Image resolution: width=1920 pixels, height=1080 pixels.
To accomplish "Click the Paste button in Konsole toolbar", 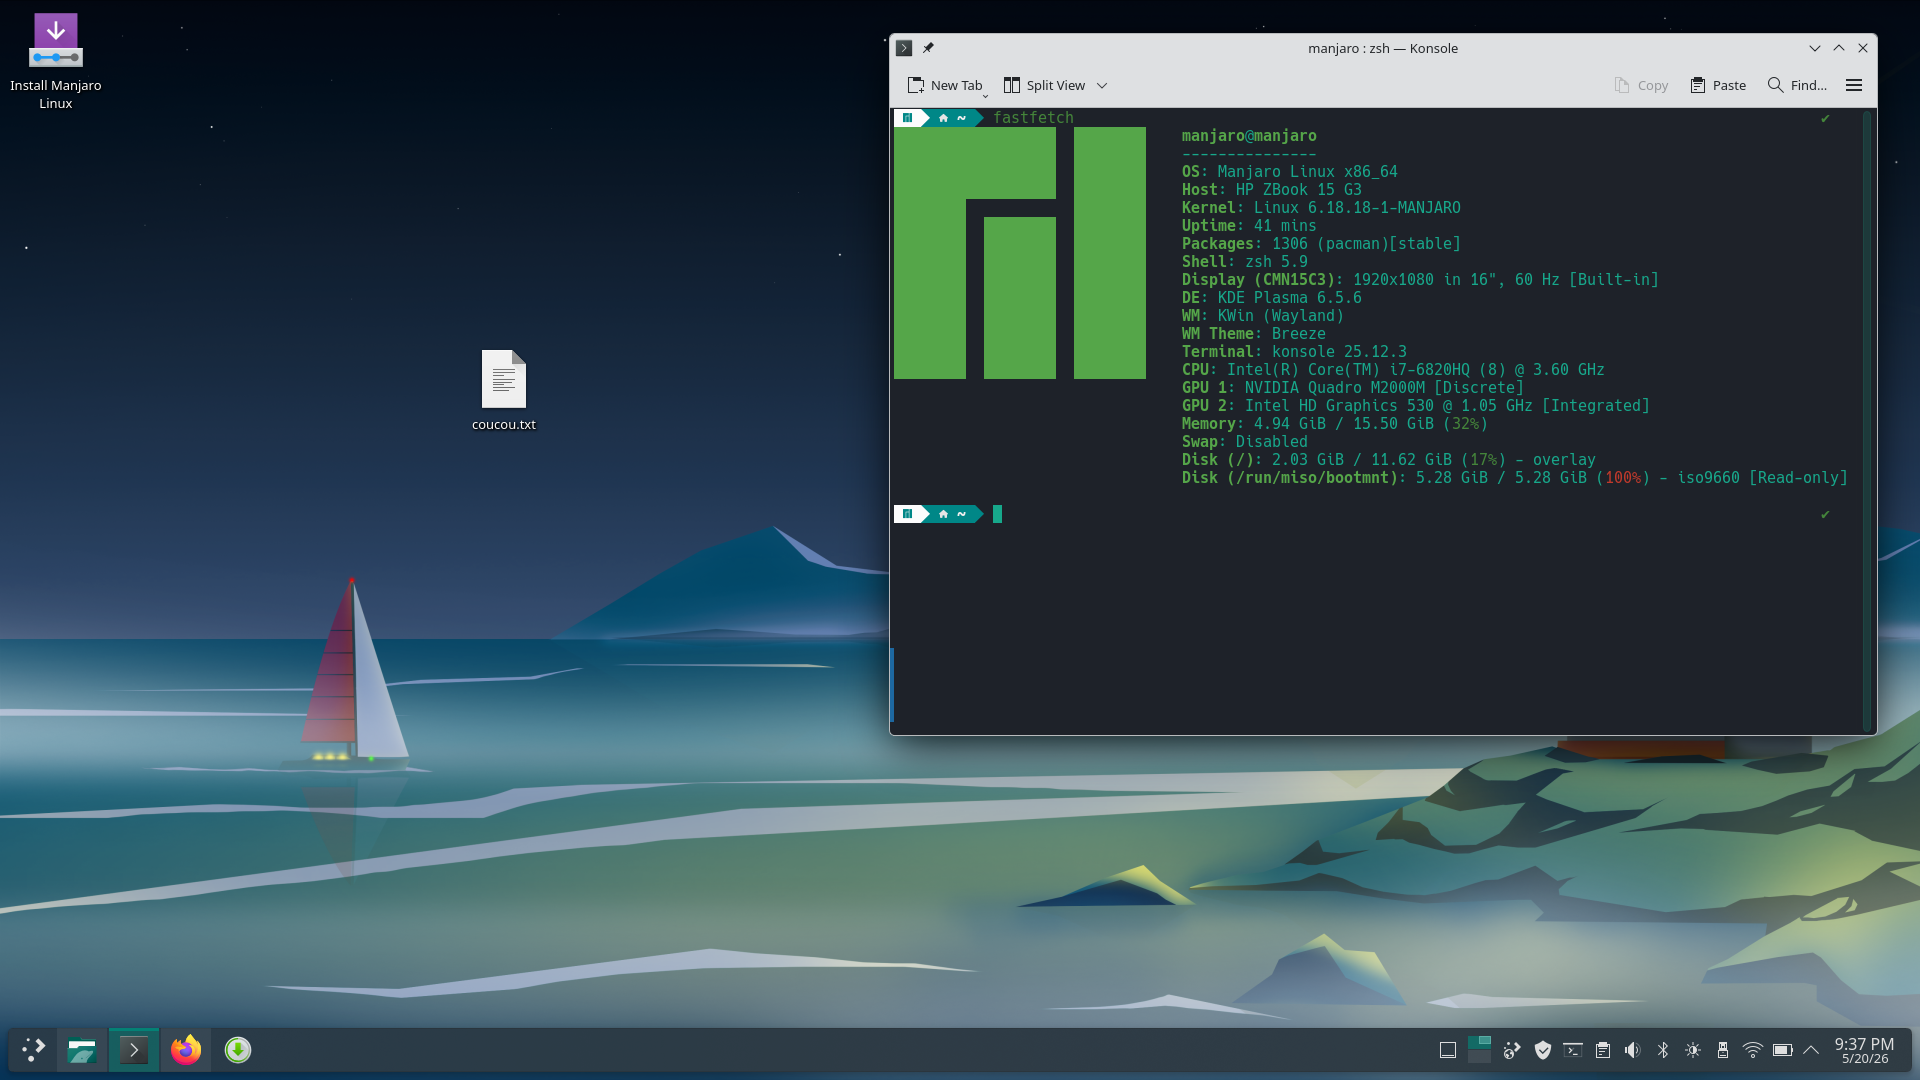I will point(1718,86).
